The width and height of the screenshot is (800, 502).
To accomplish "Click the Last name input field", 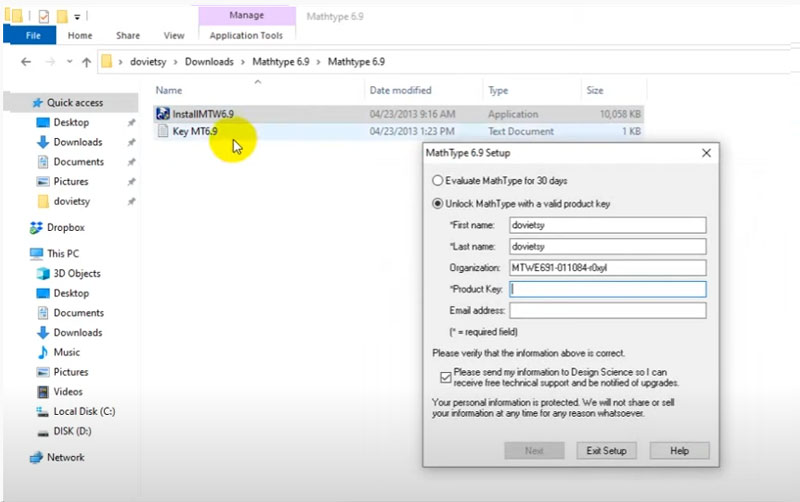I will tap(608, 246).
